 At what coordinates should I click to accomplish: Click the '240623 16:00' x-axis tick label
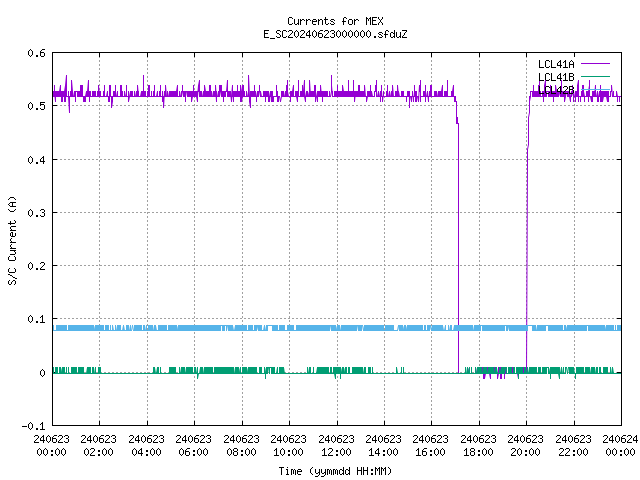430,445
